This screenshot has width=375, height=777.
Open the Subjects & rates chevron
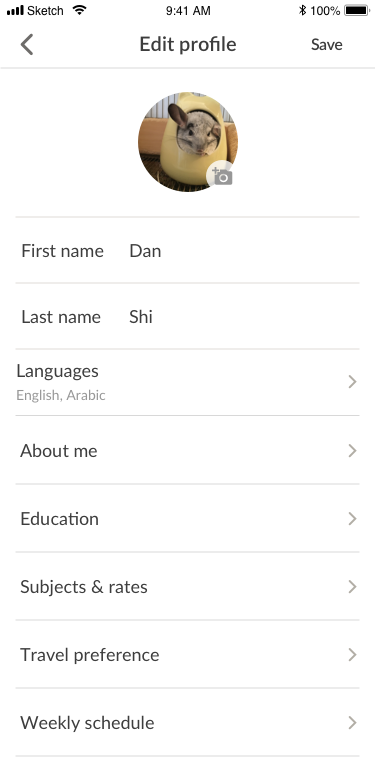(x=352, y=587)
